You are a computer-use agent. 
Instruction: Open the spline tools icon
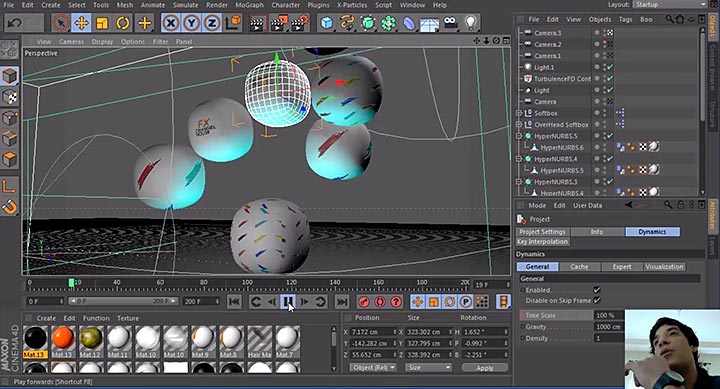tap(347, 23)
